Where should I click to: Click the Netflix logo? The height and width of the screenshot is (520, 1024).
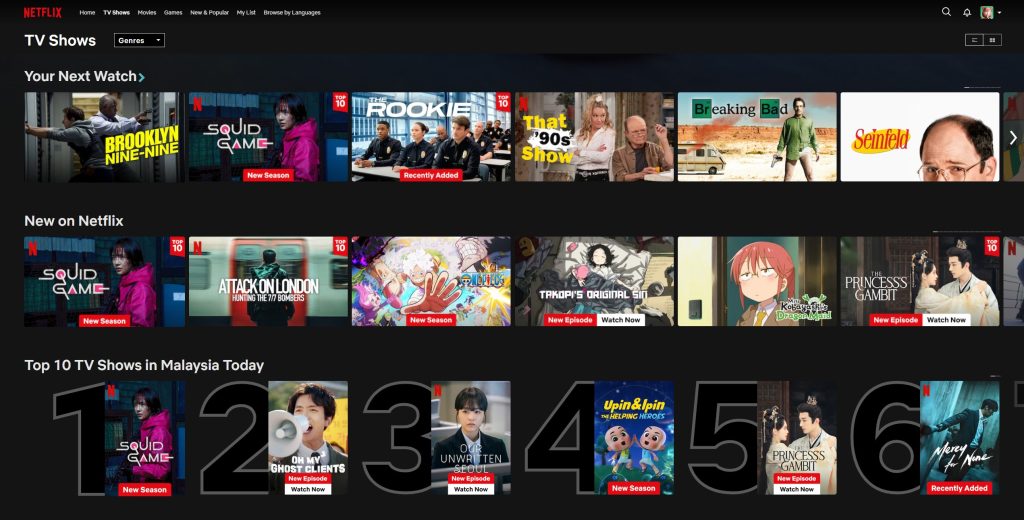(x=42, y=12)
